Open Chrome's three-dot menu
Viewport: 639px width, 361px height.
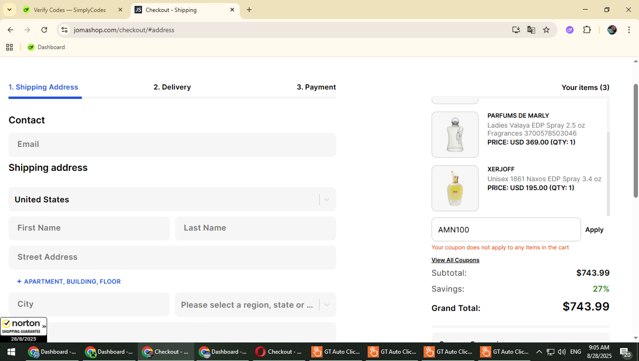629,30
